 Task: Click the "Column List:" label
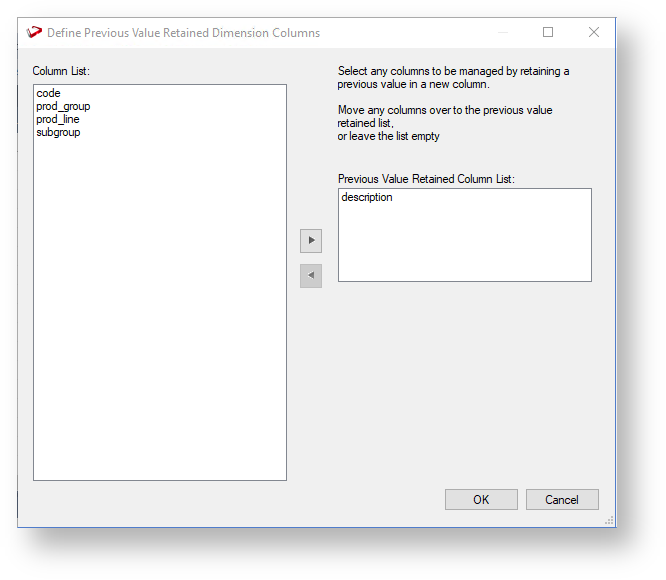tap(61, 71)
